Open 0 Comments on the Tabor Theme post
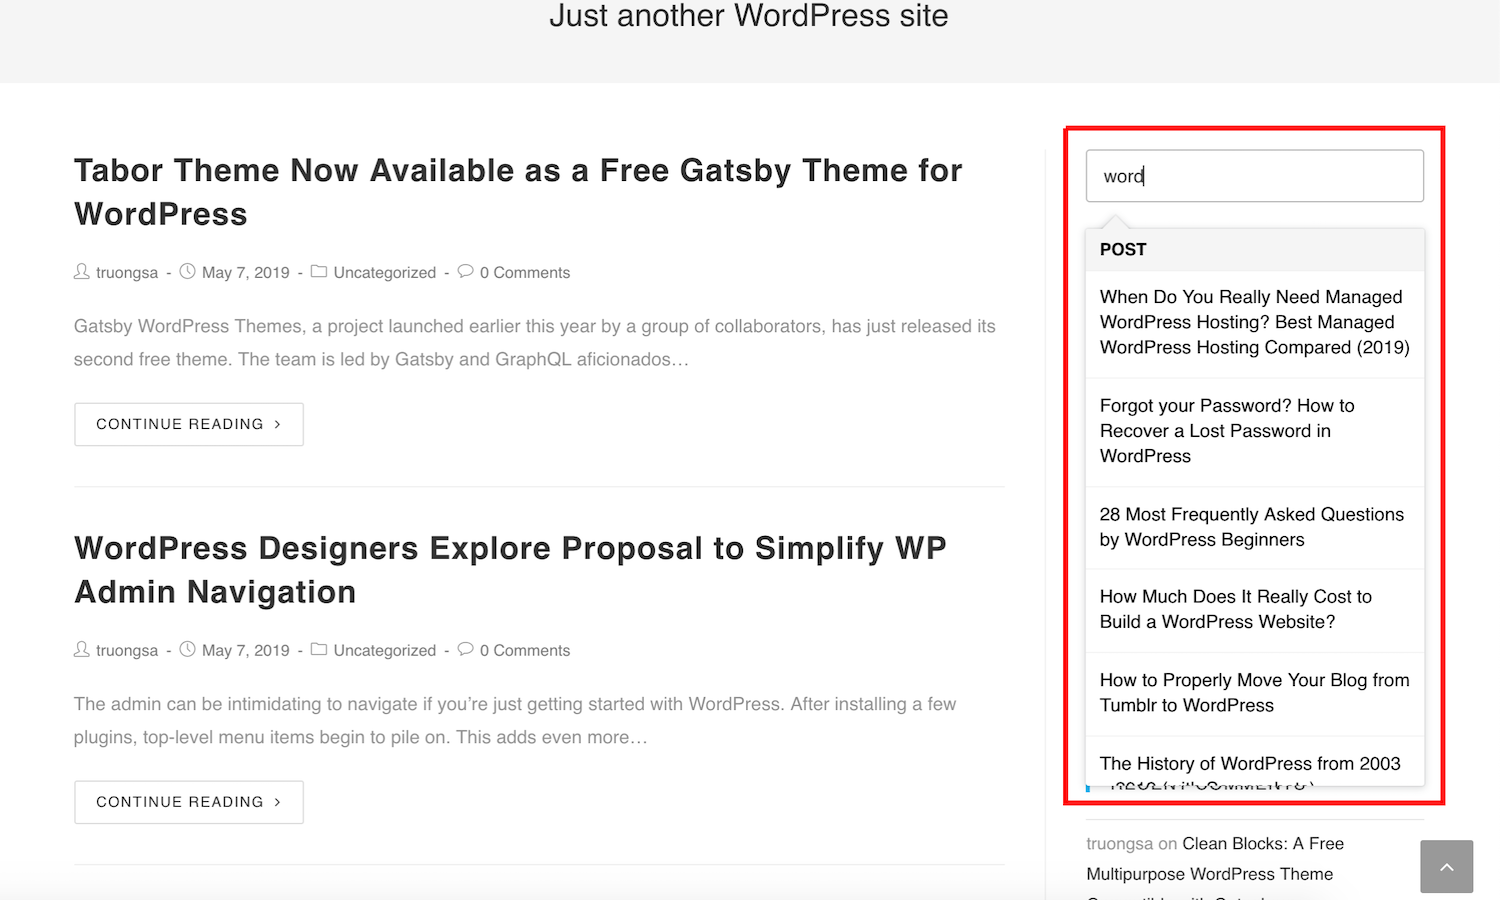The width and height of the screenshot is (1500, 900). 525,272
